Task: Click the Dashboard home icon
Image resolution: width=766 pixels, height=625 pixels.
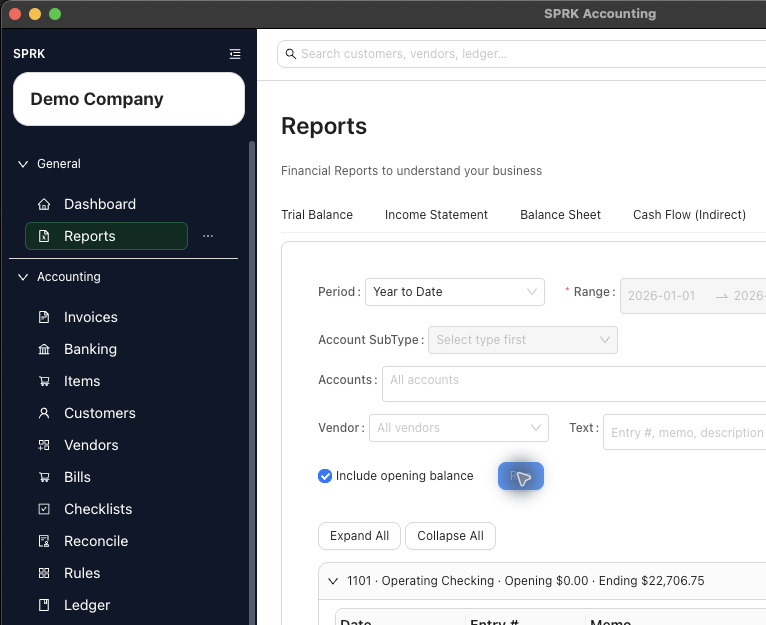Action: coord(44,204)
